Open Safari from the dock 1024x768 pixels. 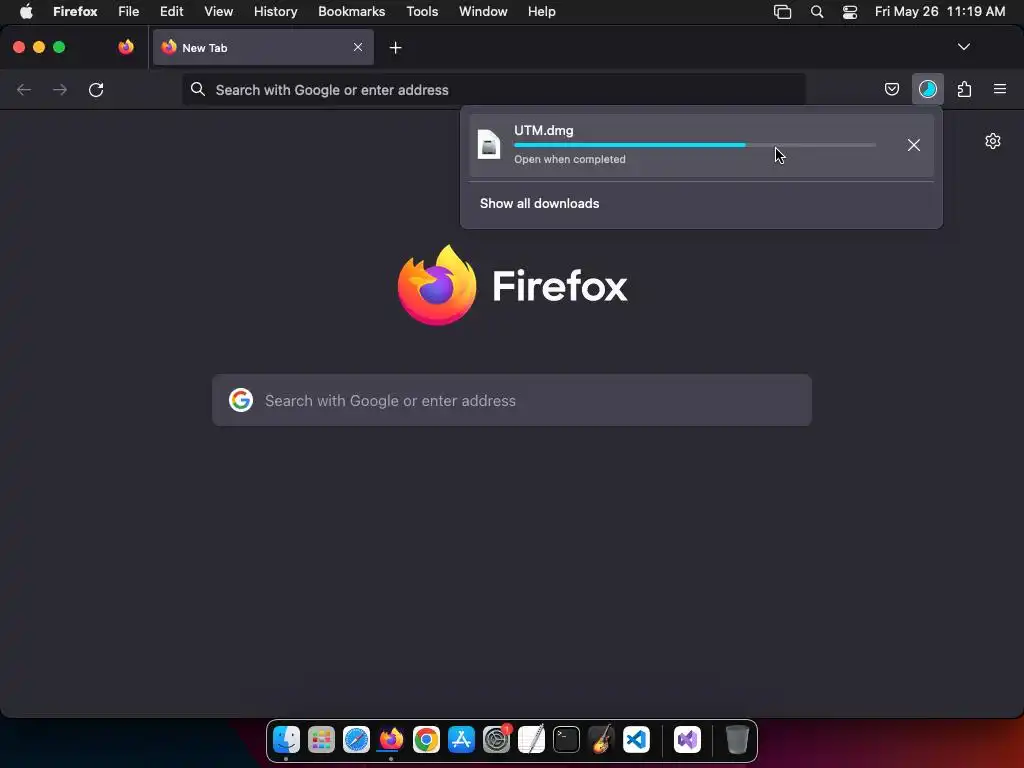tap(357, 740)
